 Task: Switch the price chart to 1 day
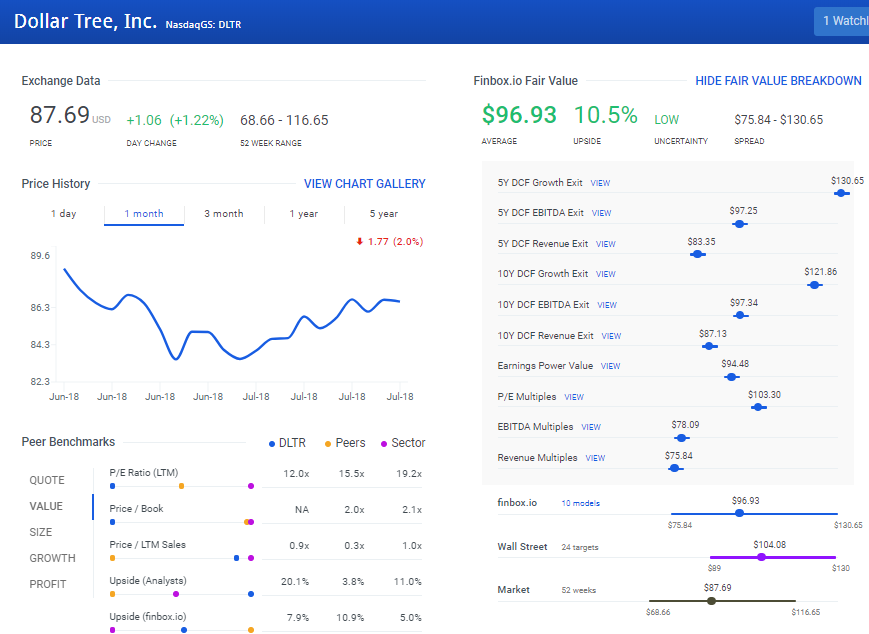[x=64, y=214]
